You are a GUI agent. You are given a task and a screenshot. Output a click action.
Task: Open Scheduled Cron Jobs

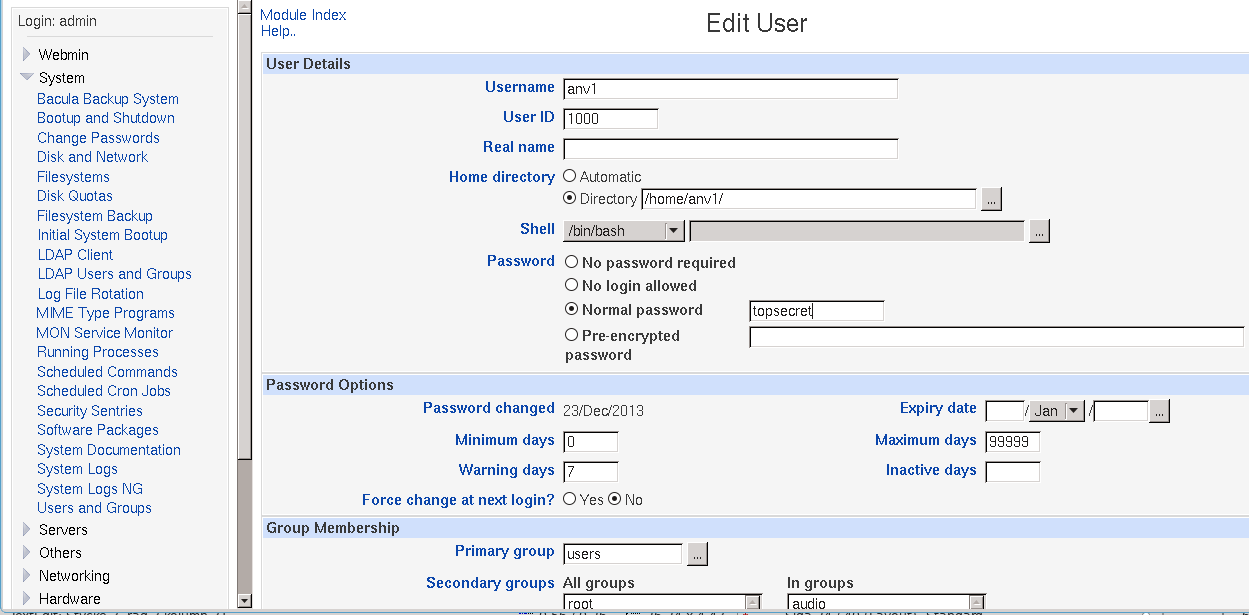104,391
